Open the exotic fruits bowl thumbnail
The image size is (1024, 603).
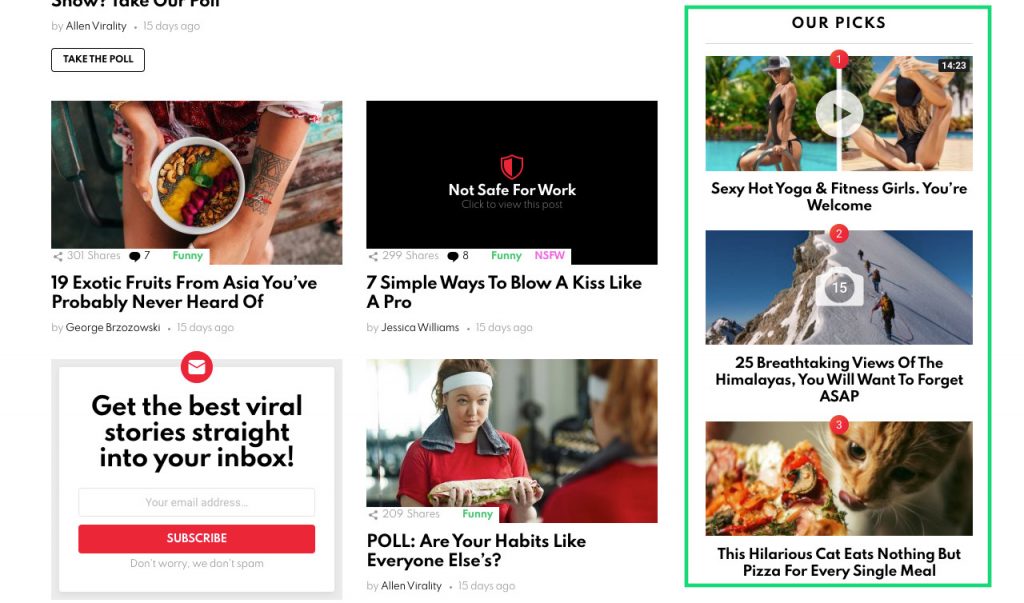pyautogui.click(x=197, y=182)
